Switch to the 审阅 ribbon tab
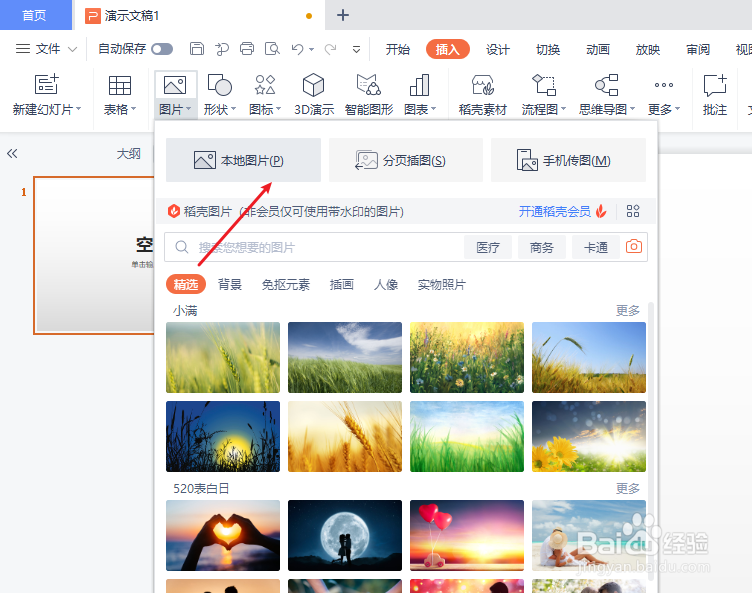 (698, 49)
